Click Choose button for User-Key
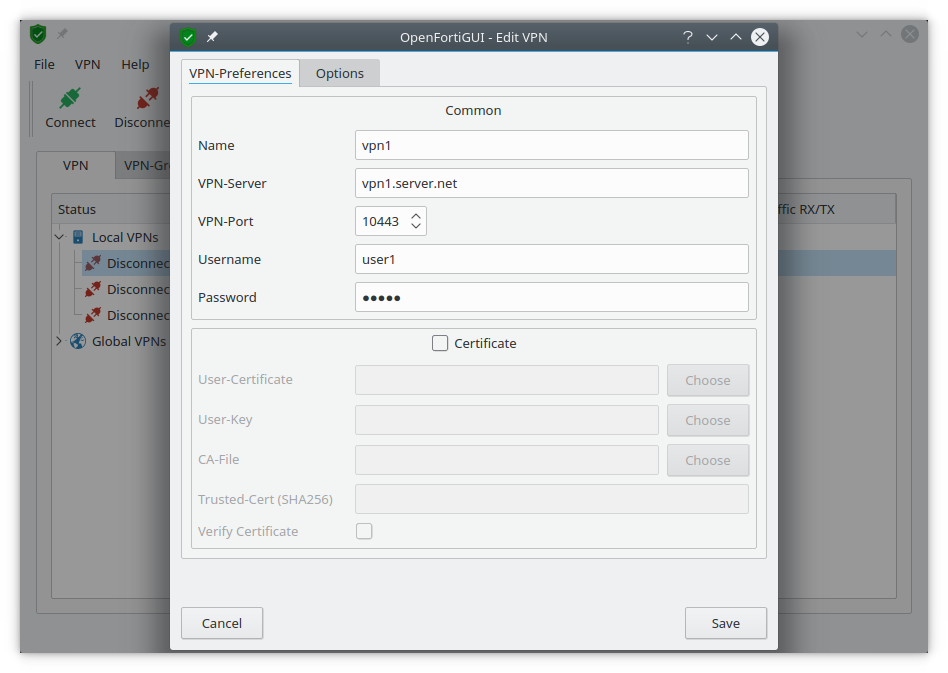The width and height of the screenshot is (948, 673). 708,420
